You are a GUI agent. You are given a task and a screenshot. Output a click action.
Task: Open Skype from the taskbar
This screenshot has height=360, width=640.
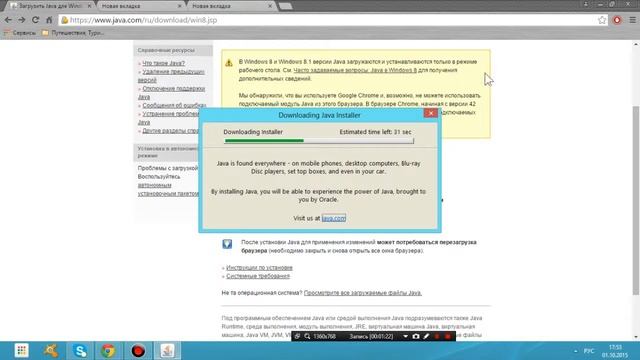(x=80, y=351)
